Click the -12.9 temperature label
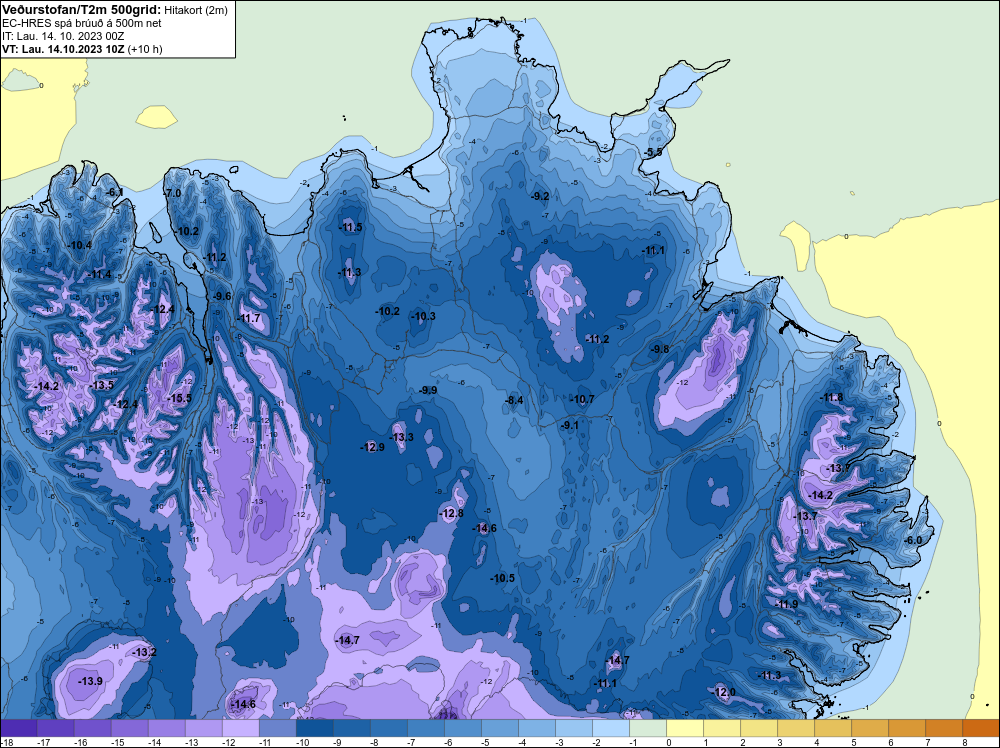 372,447
